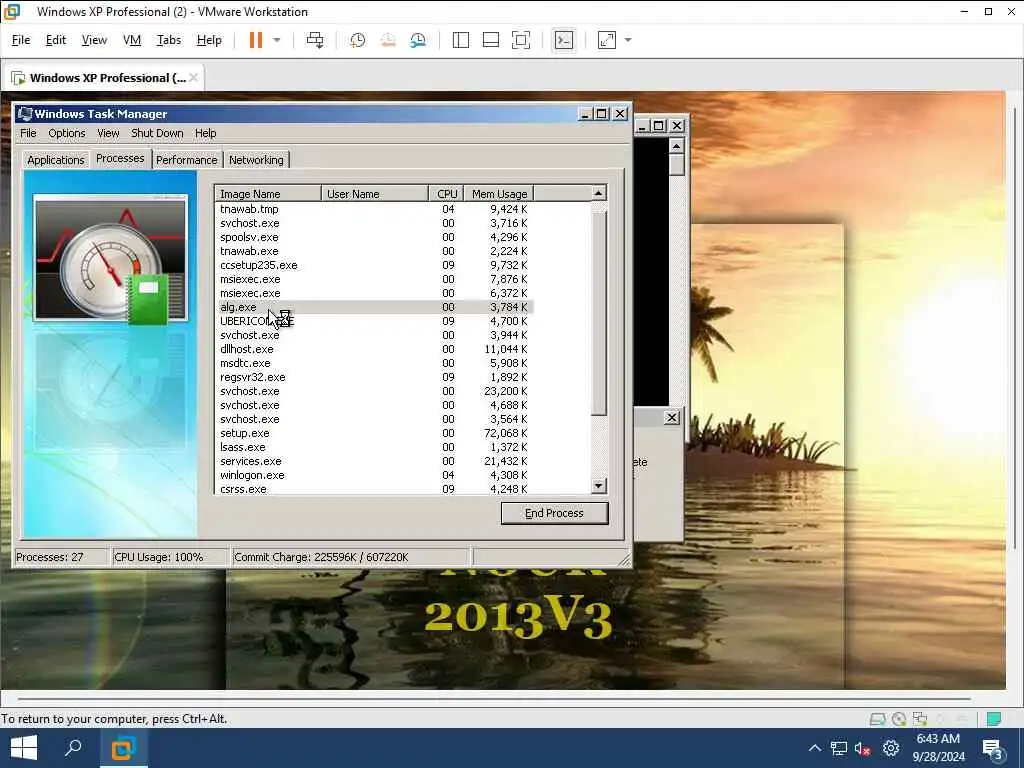The height and width of the screenshot is (768, 1024).
Task: Enter VMware full screen mode
Action: click(x=520, y=40)
